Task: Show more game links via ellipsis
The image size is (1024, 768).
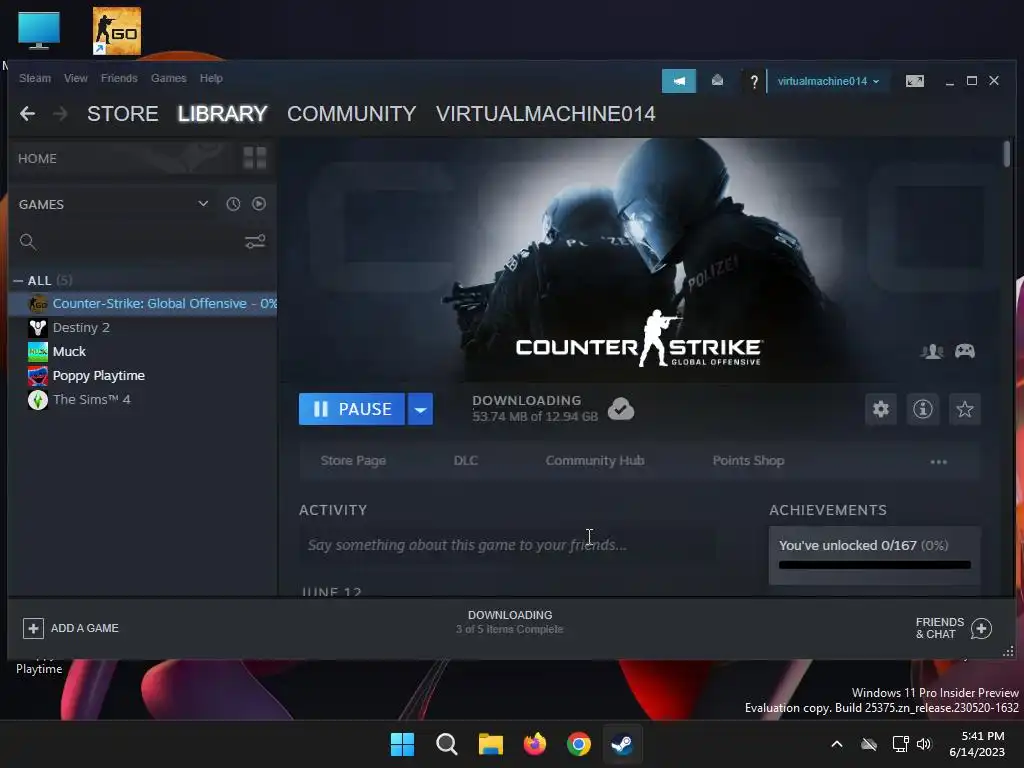Action: [938, 462]
